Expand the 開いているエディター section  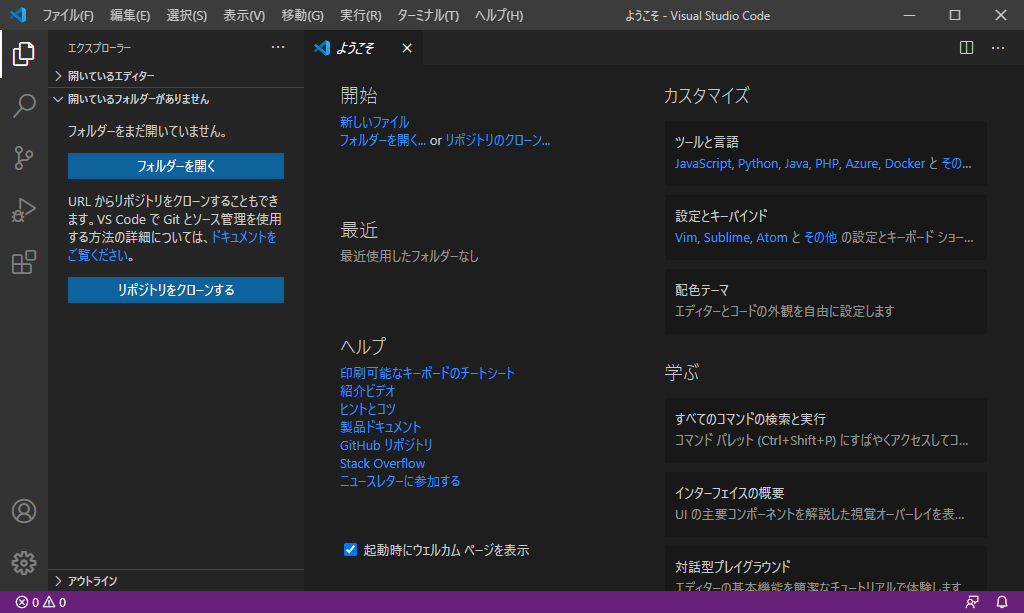point(176,76)
